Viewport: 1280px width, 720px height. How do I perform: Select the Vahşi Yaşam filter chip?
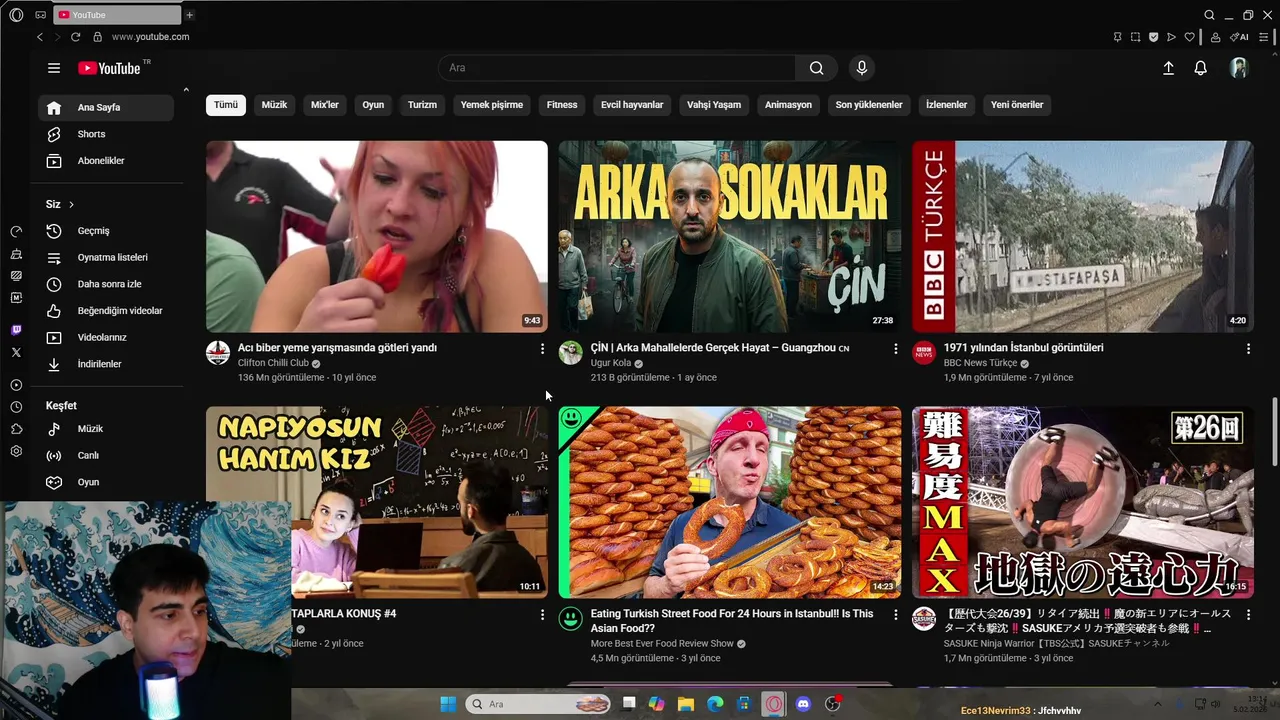pos(714,105)
